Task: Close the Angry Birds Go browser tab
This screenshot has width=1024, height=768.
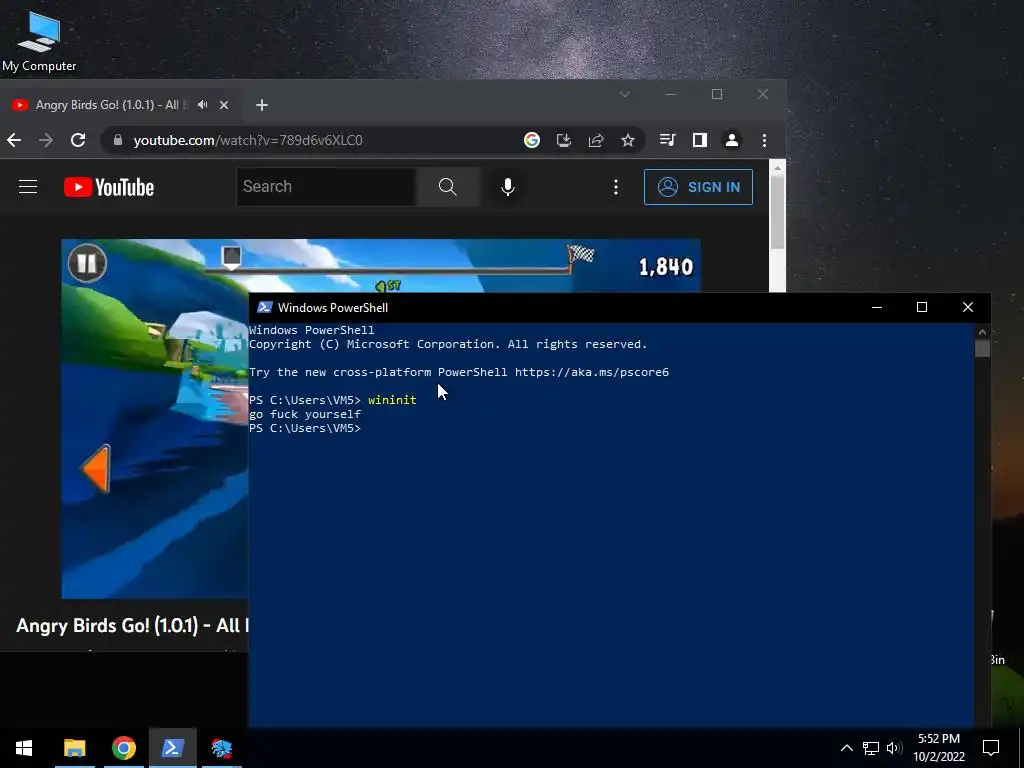Action: pyautogui.click(x=224, y=104)
